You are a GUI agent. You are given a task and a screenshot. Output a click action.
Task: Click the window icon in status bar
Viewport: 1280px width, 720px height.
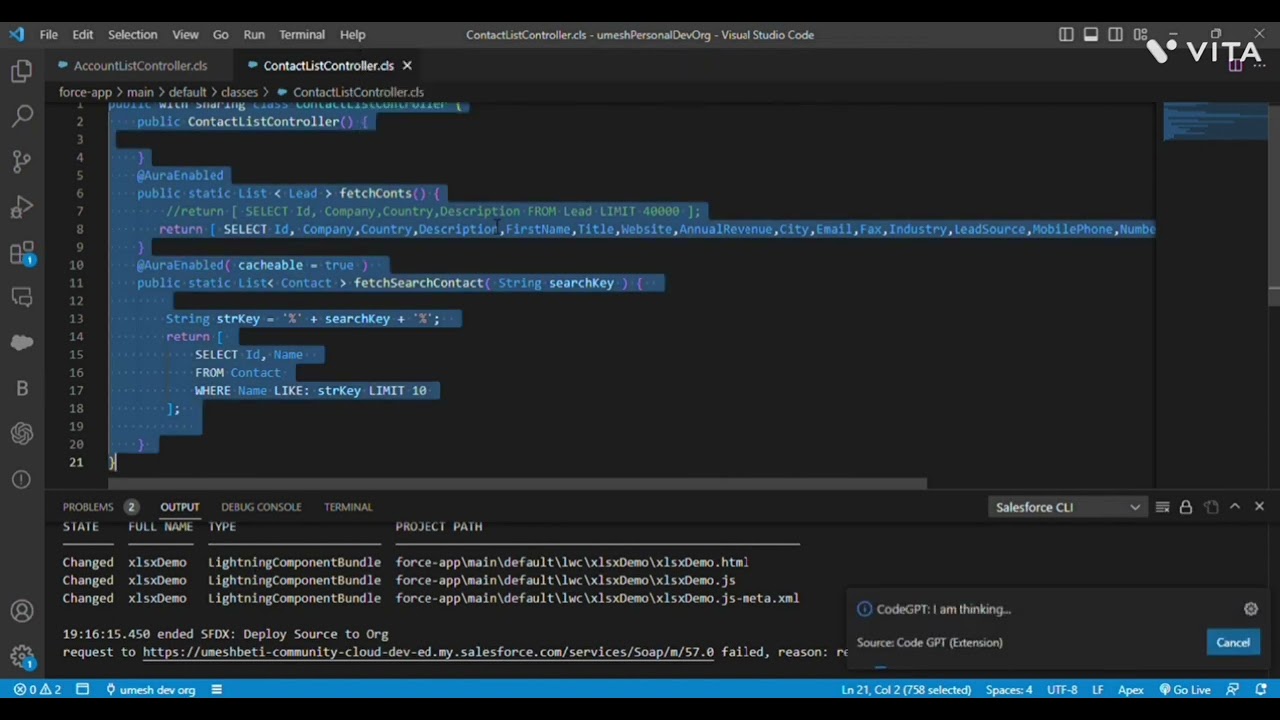point(83,690)
